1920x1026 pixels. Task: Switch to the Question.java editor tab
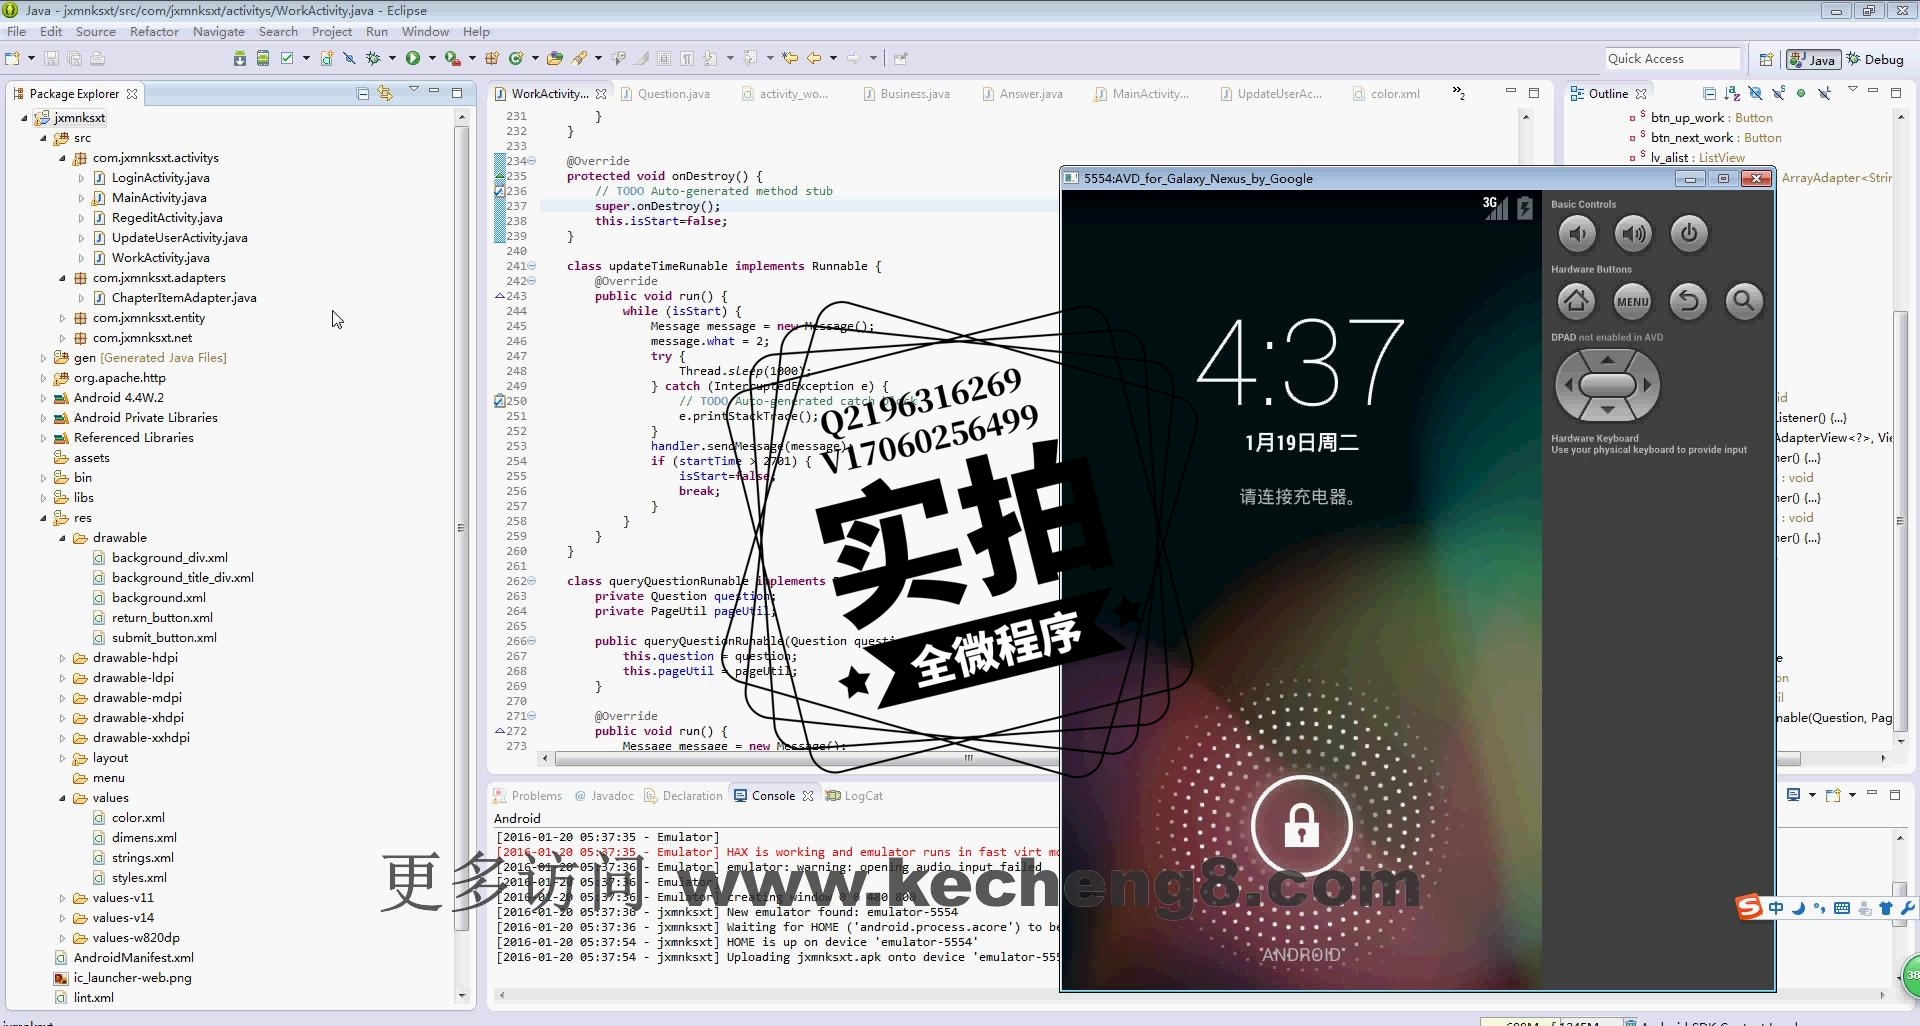665,94
